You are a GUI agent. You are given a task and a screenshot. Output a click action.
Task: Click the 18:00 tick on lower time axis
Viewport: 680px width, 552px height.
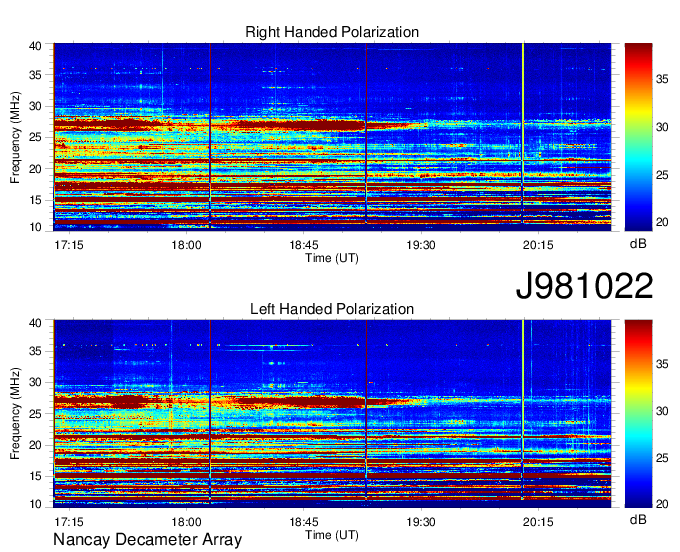186,522
